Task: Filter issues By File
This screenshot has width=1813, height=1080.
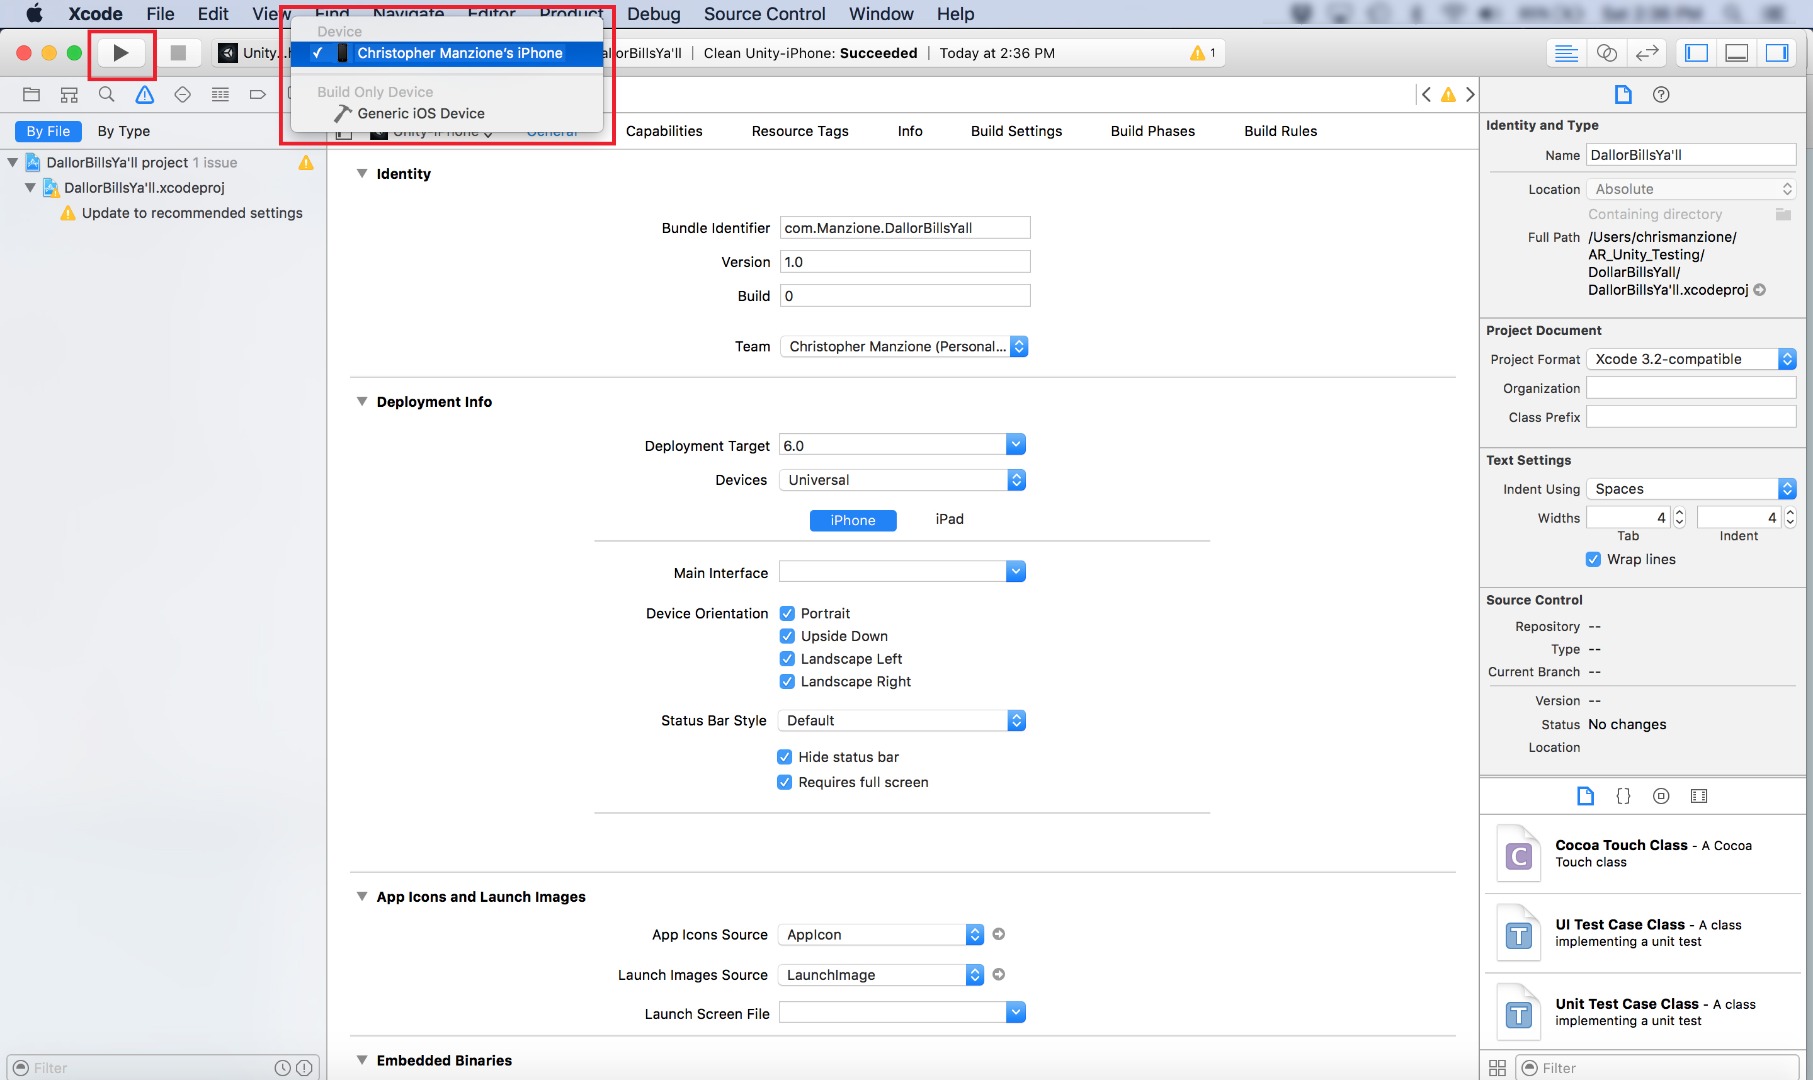Action: (48, 131)
